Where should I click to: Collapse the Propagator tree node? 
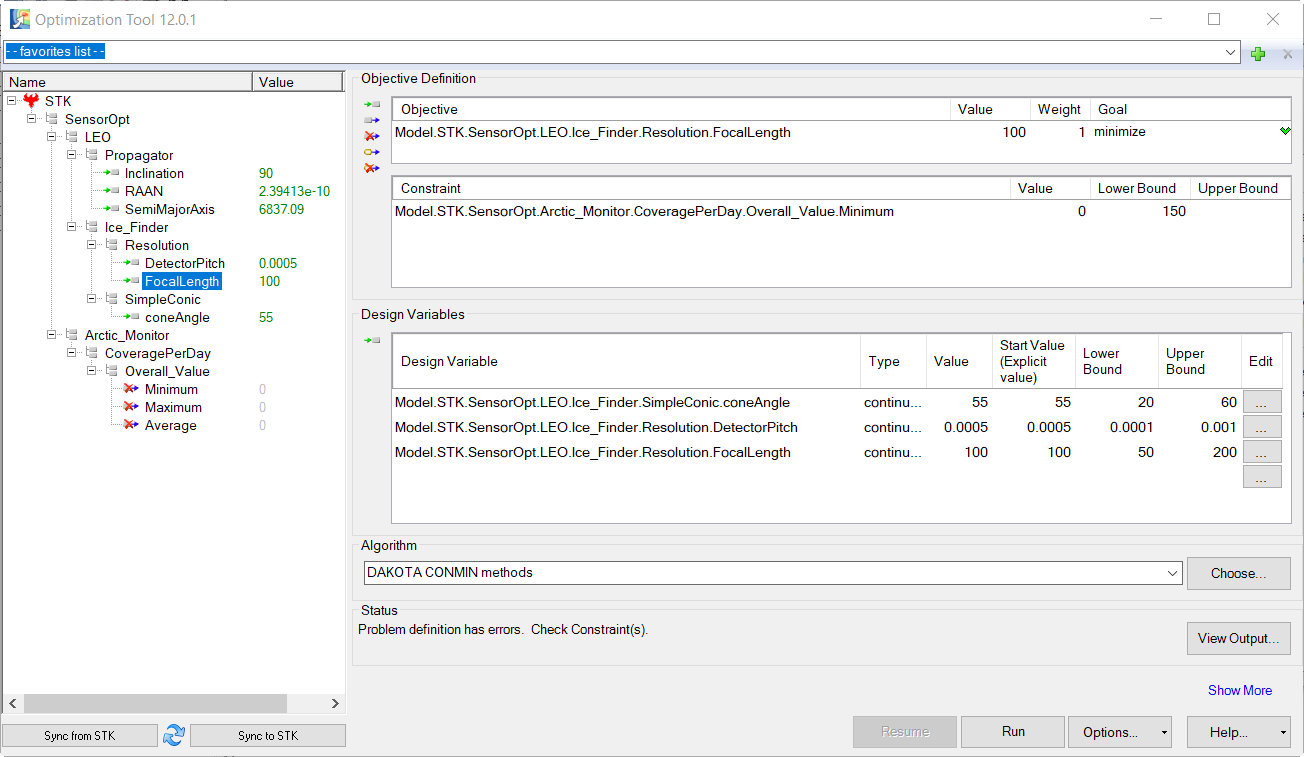pos(72,155)
